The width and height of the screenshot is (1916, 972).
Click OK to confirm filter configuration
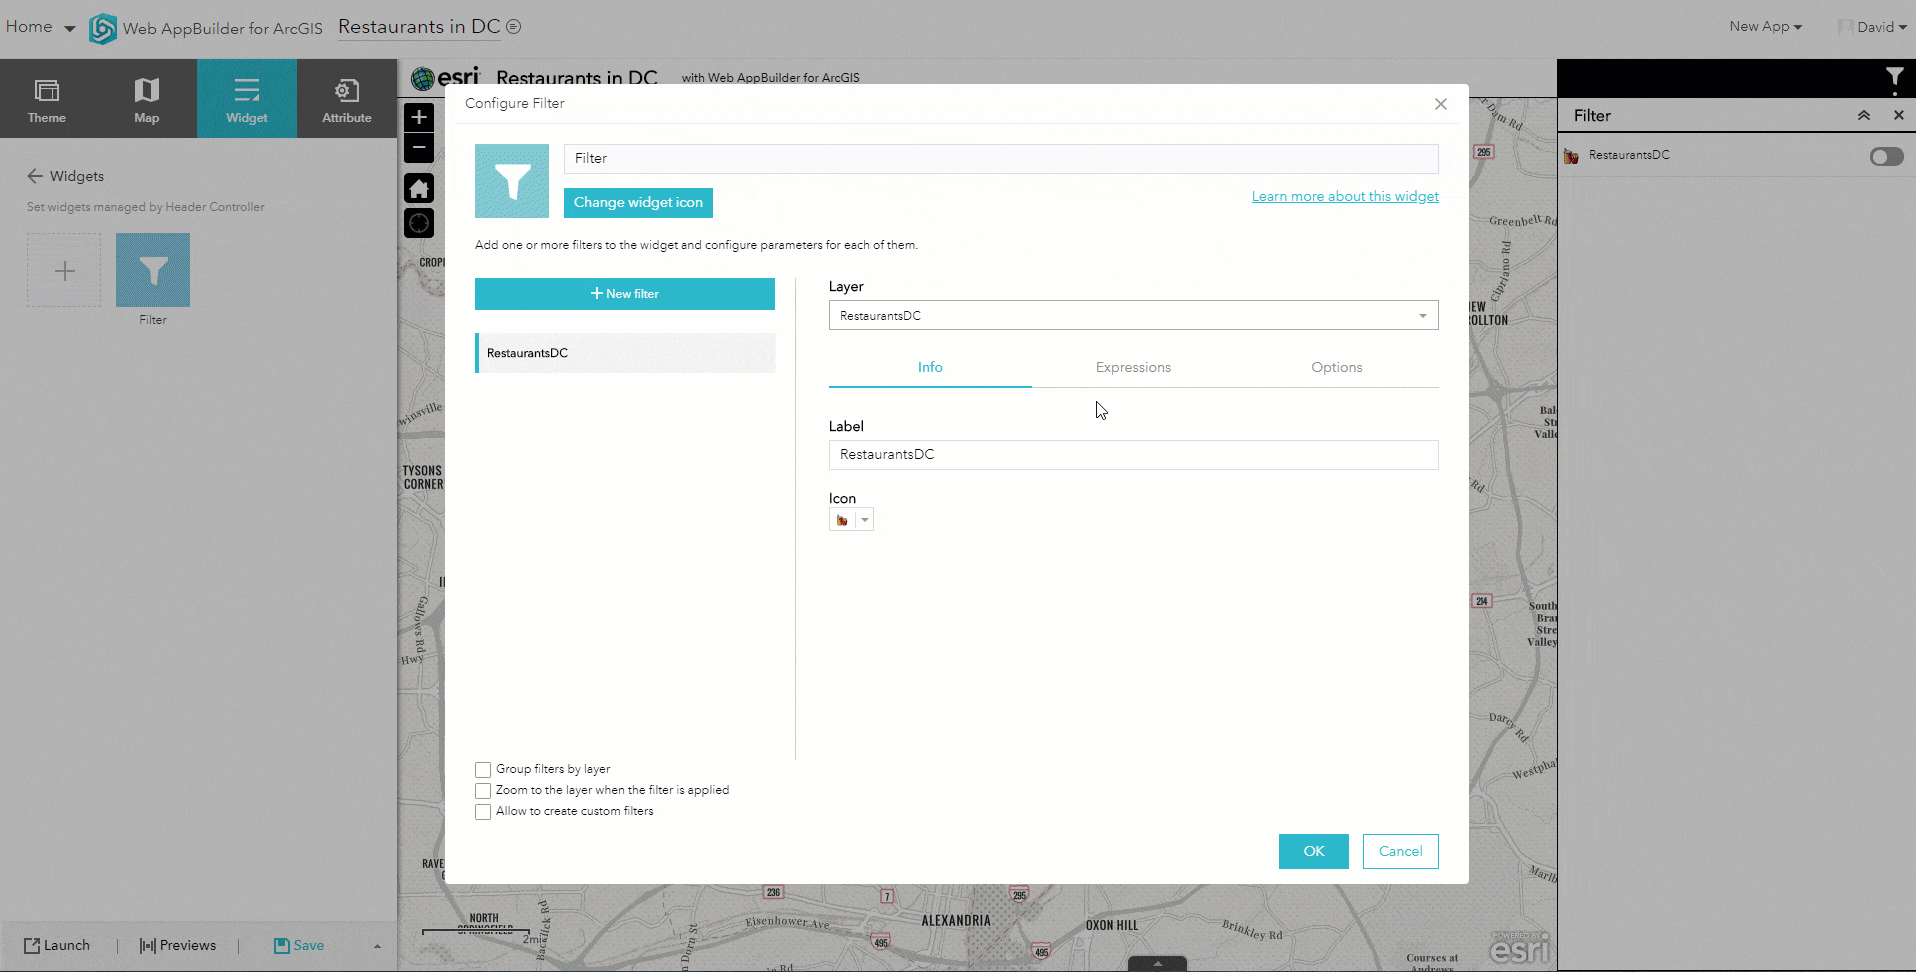(x=1314, y=852)
